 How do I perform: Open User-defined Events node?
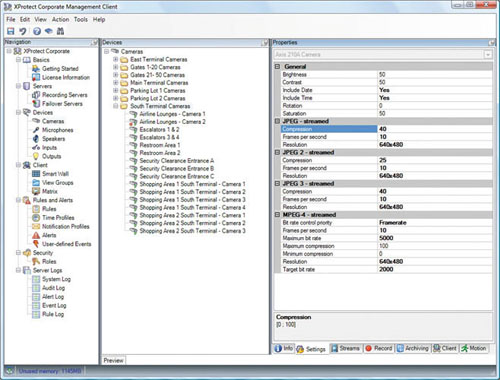click(x=66, y=244)
